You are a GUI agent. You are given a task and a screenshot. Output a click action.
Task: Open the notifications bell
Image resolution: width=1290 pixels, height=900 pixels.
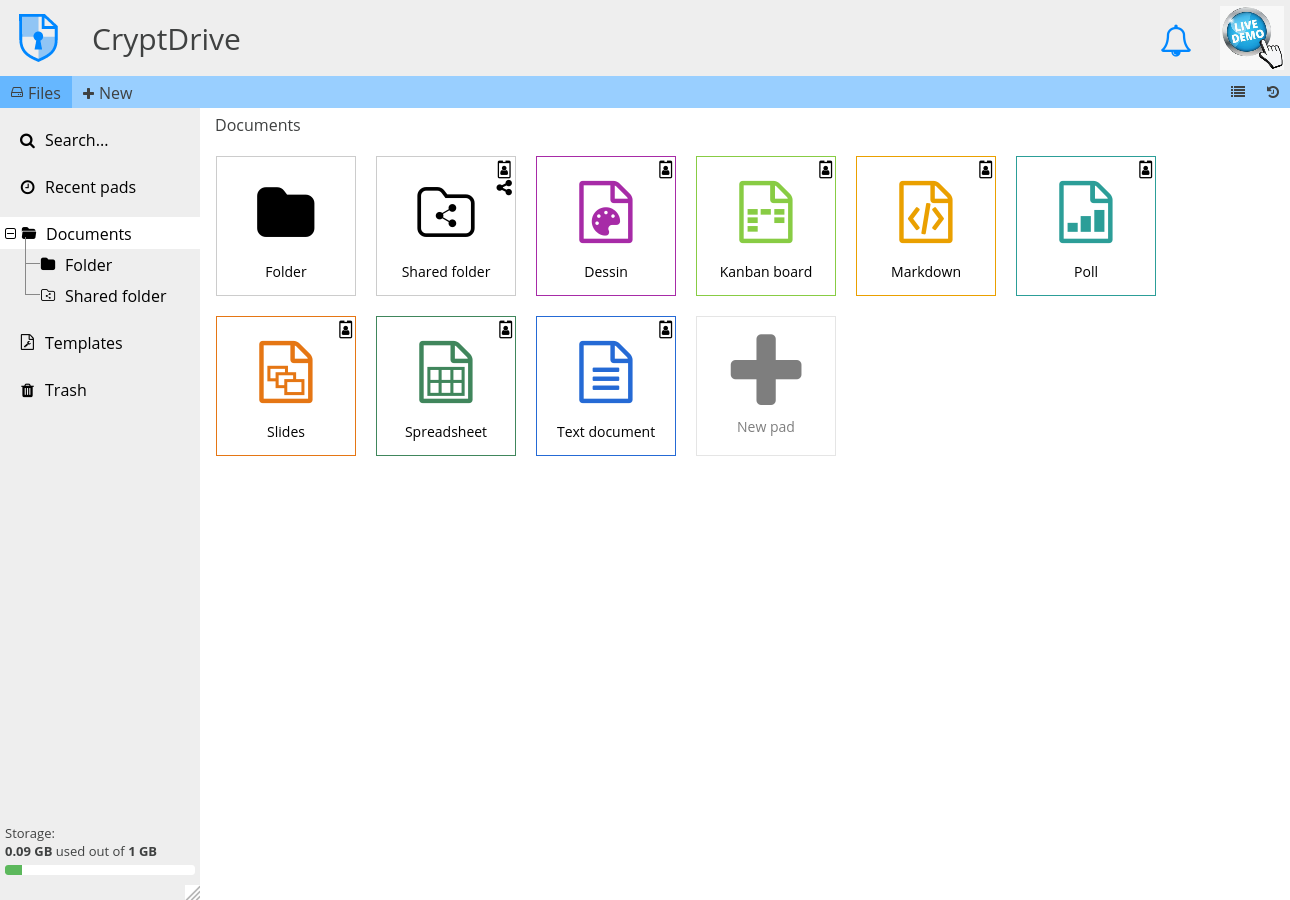pos(1175,40)
